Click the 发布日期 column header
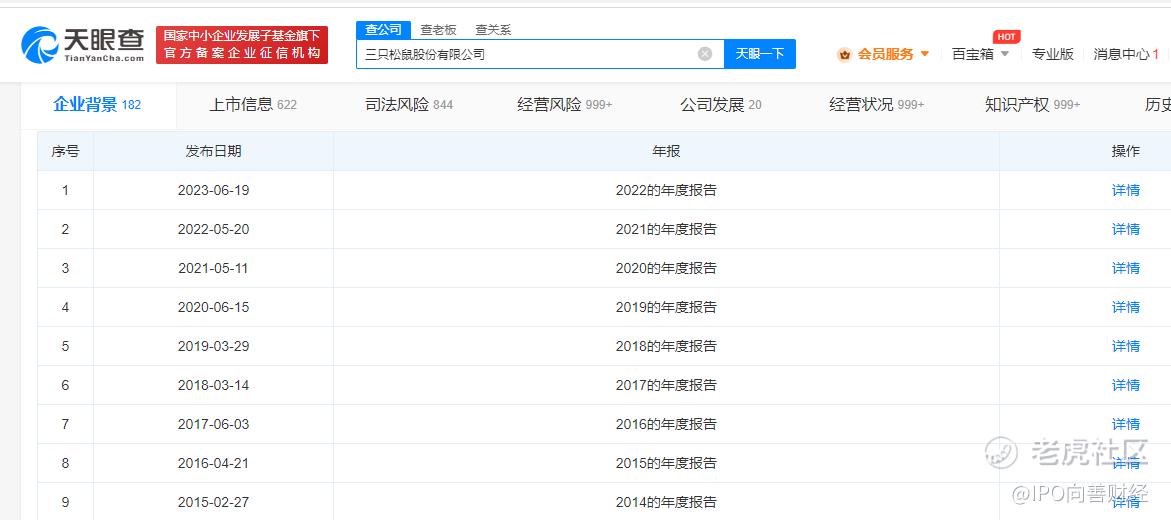This screenshot has width=1171, height=520. tap(214, 151)
